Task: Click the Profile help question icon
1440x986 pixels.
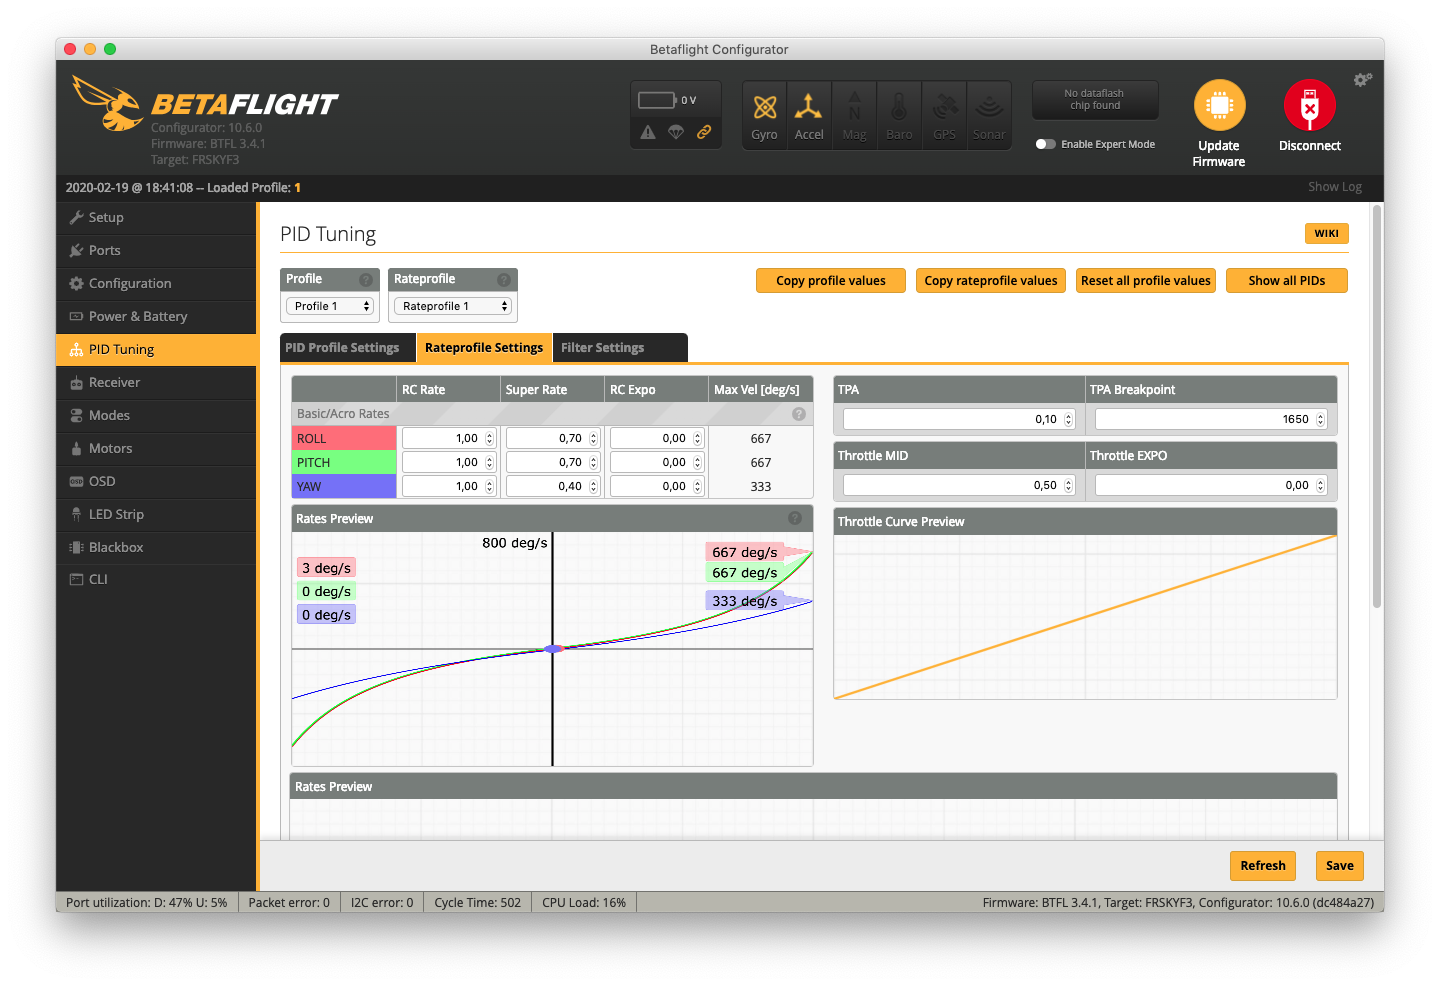Action: tap(366, 280)
